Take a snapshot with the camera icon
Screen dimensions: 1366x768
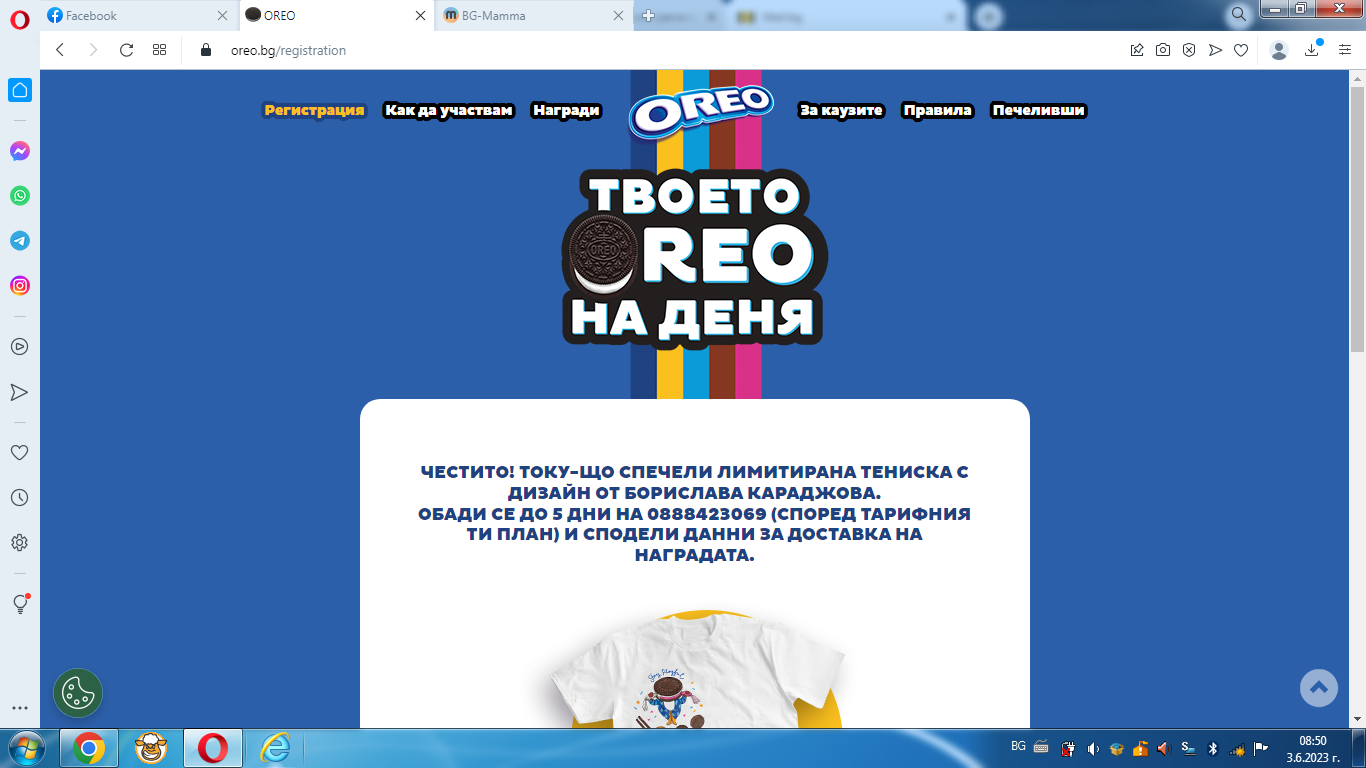(x=1163, y=50)
